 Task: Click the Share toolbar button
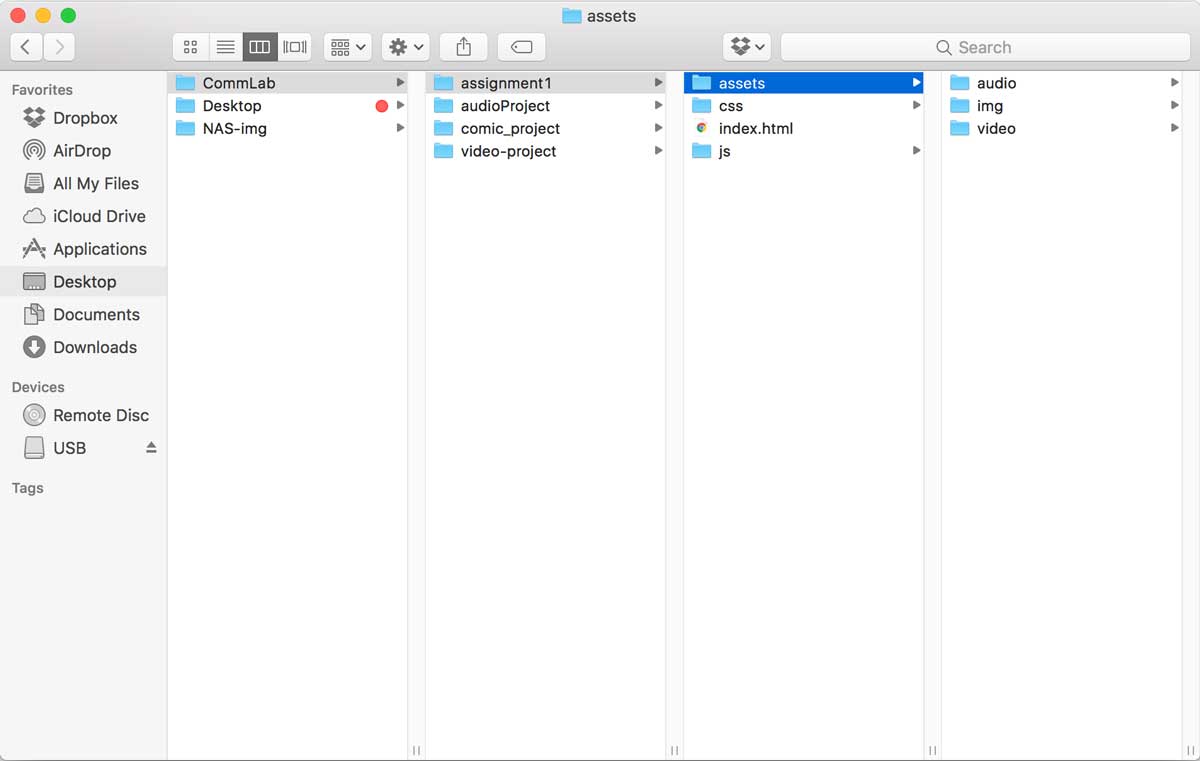pos(463,47)
